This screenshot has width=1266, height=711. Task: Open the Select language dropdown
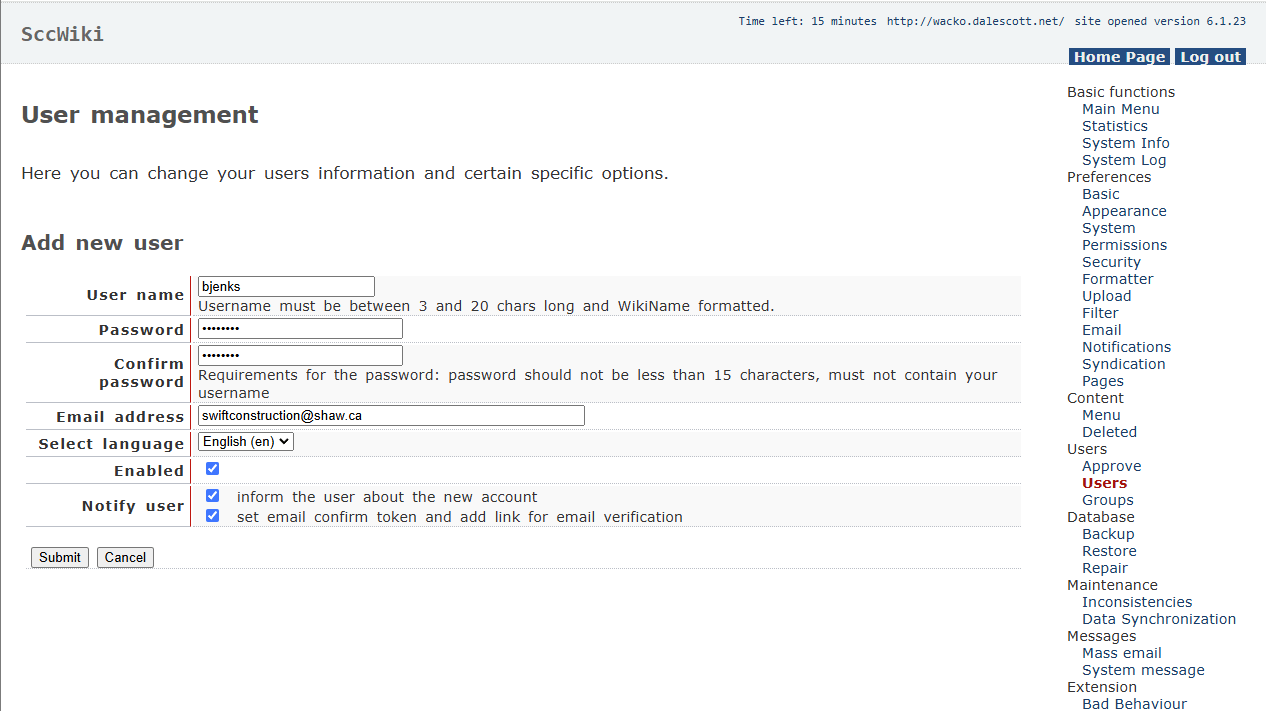click(x=246, y=441)
